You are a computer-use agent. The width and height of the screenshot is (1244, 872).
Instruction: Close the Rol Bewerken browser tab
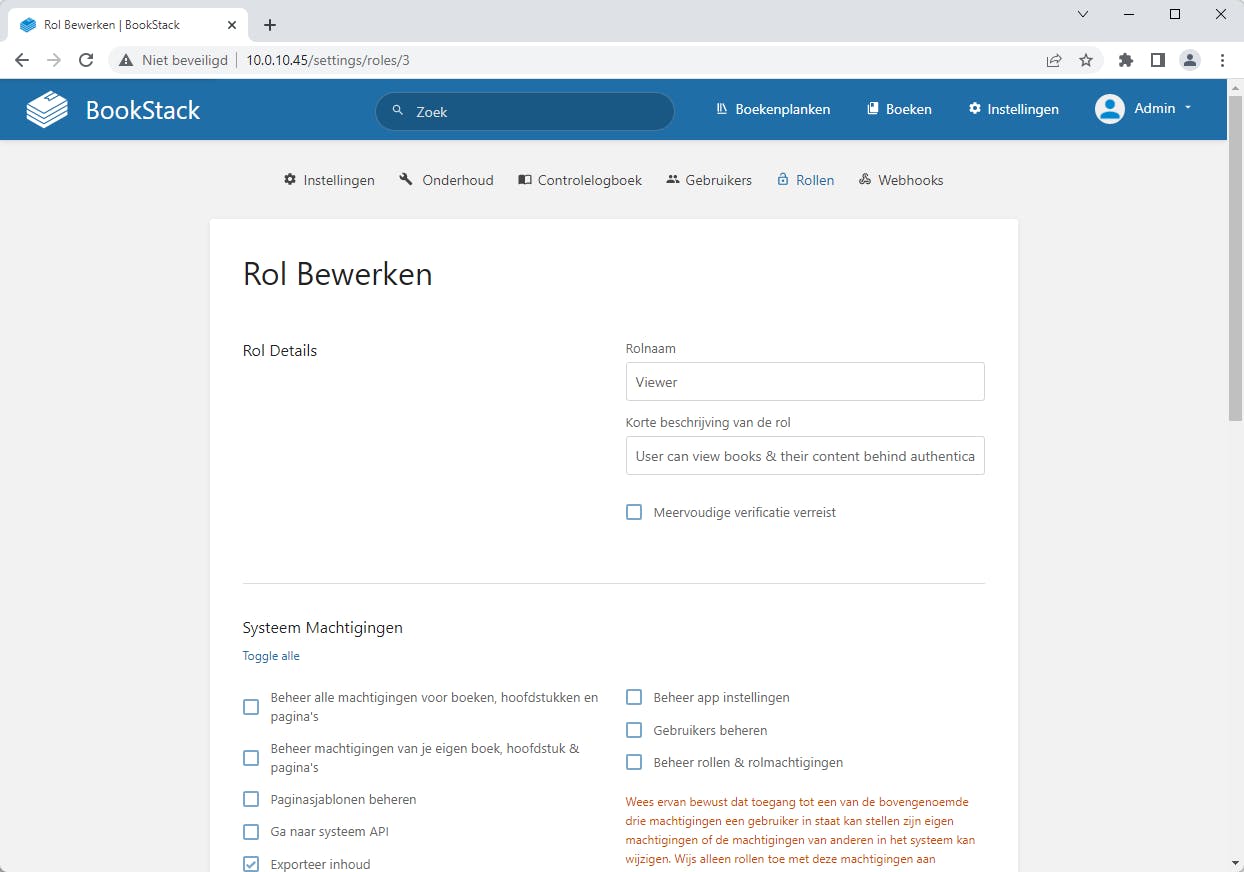[x=232, y=25]
